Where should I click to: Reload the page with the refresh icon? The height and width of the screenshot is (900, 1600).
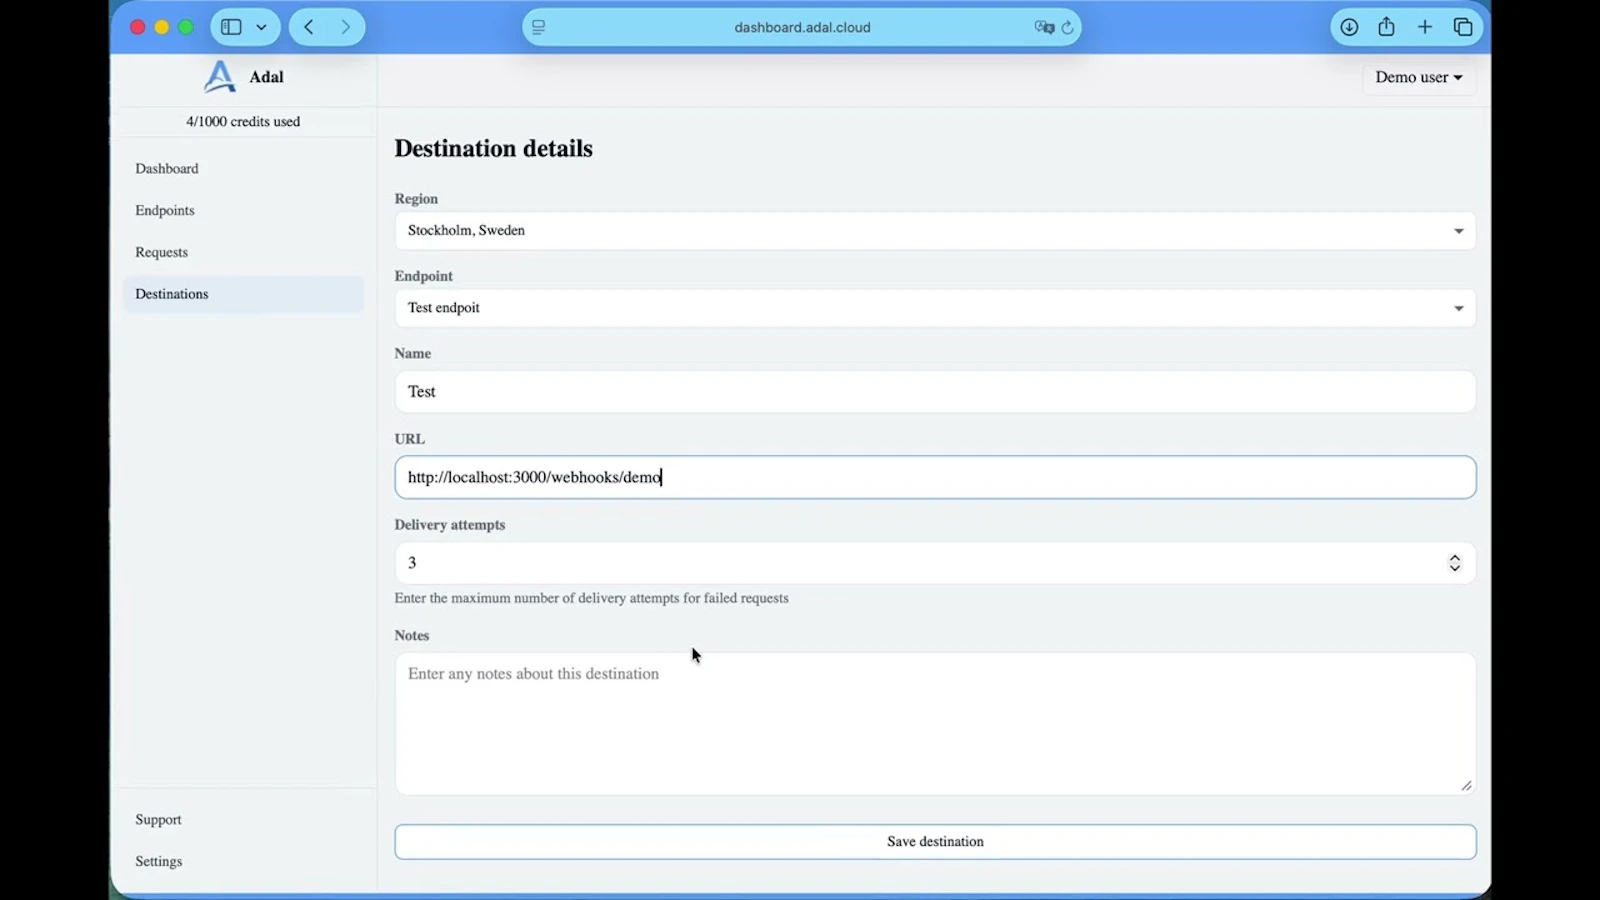point(1067,27)
